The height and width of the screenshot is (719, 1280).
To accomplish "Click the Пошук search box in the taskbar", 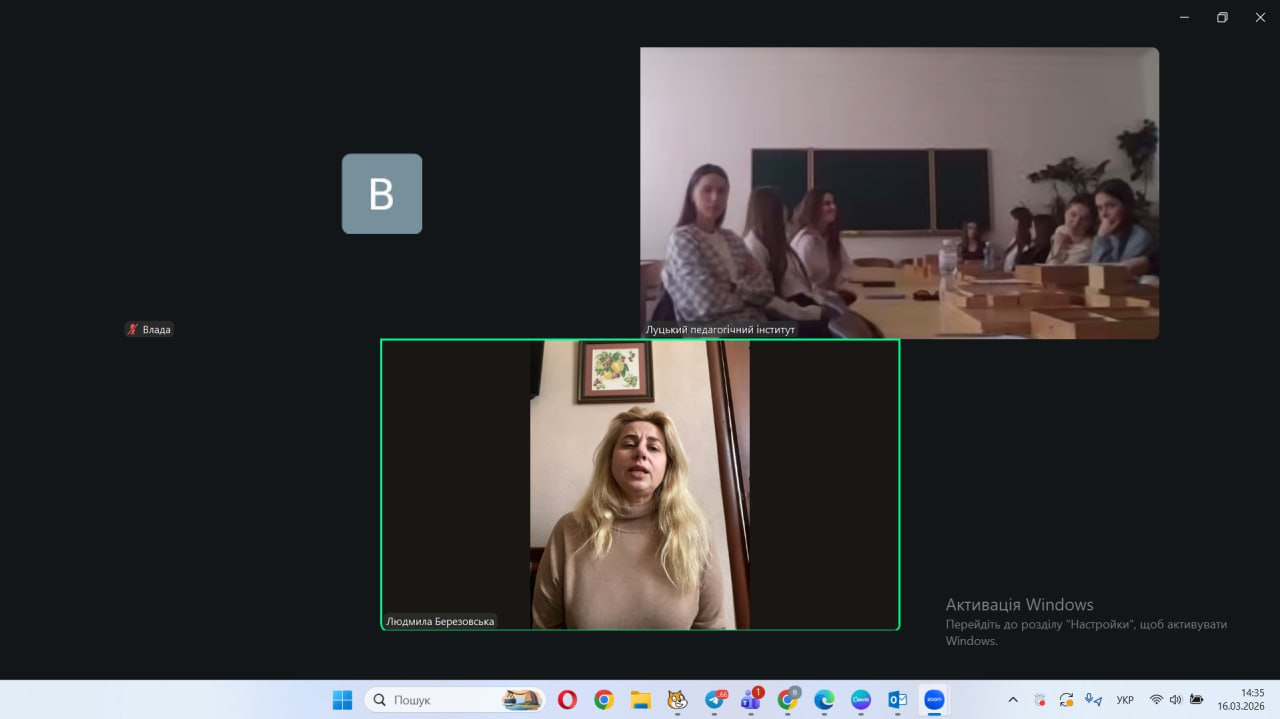I will click(x=455, y=700).
